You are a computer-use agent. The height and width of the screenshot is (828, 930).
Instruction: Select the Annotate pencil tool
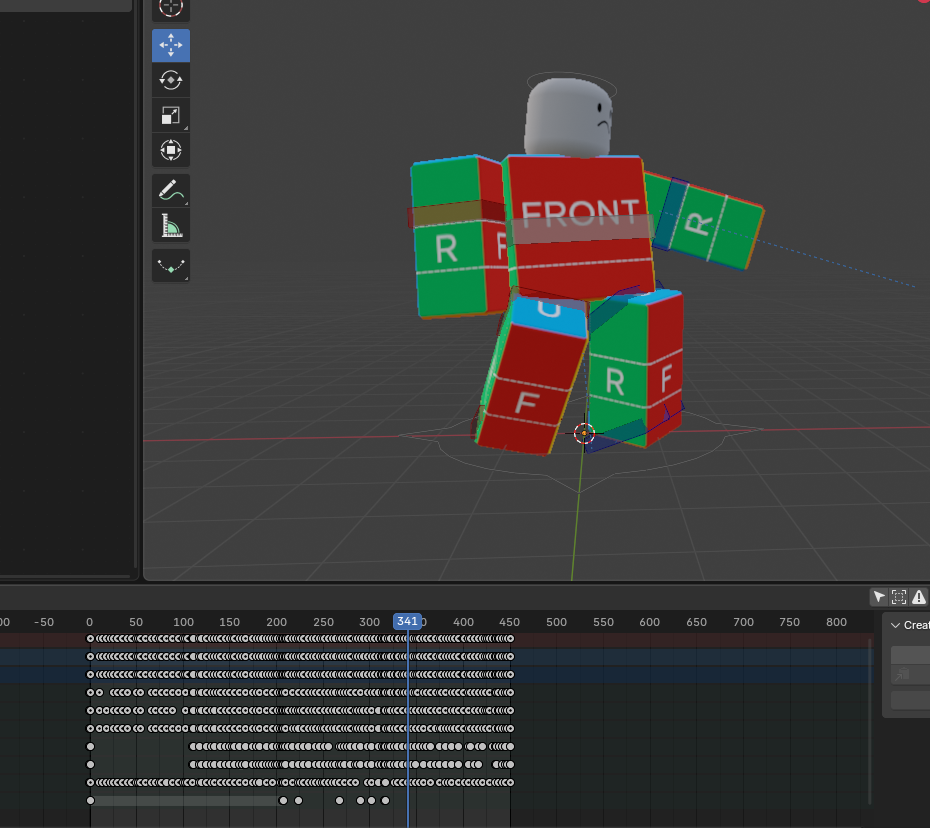click(x=171, y=191)
